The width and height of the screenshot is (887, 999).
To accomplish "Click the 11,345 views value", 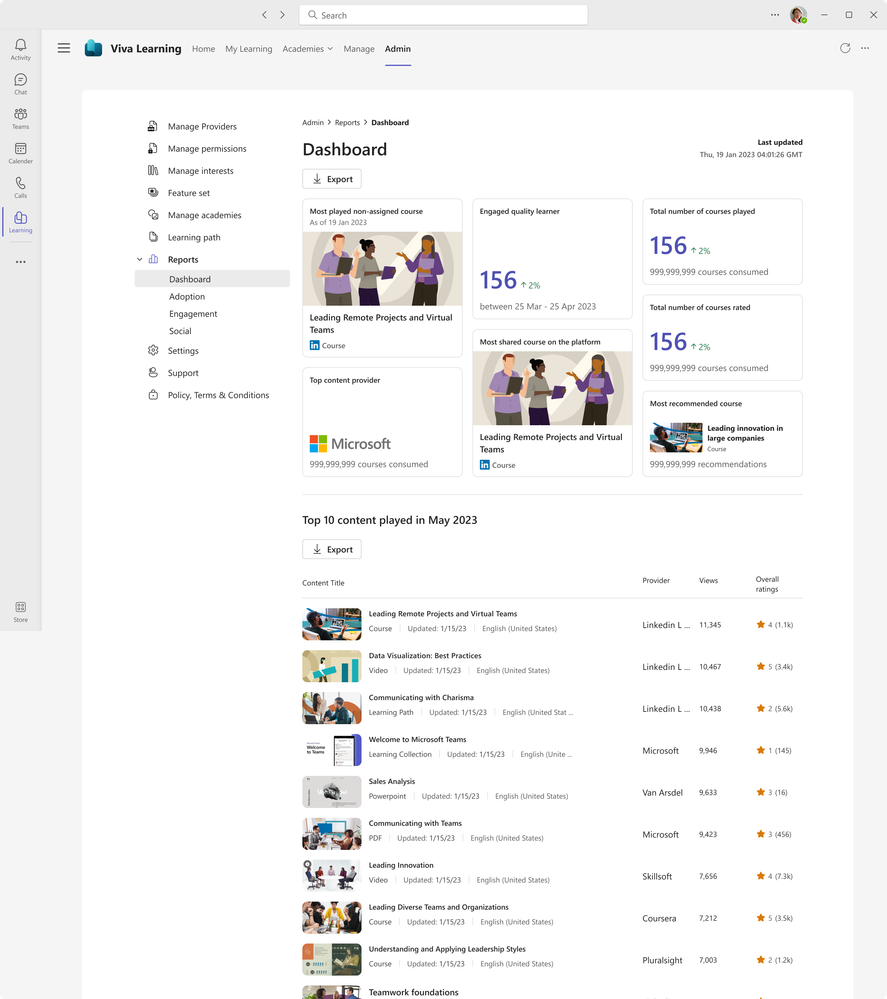I will point(710,625).
